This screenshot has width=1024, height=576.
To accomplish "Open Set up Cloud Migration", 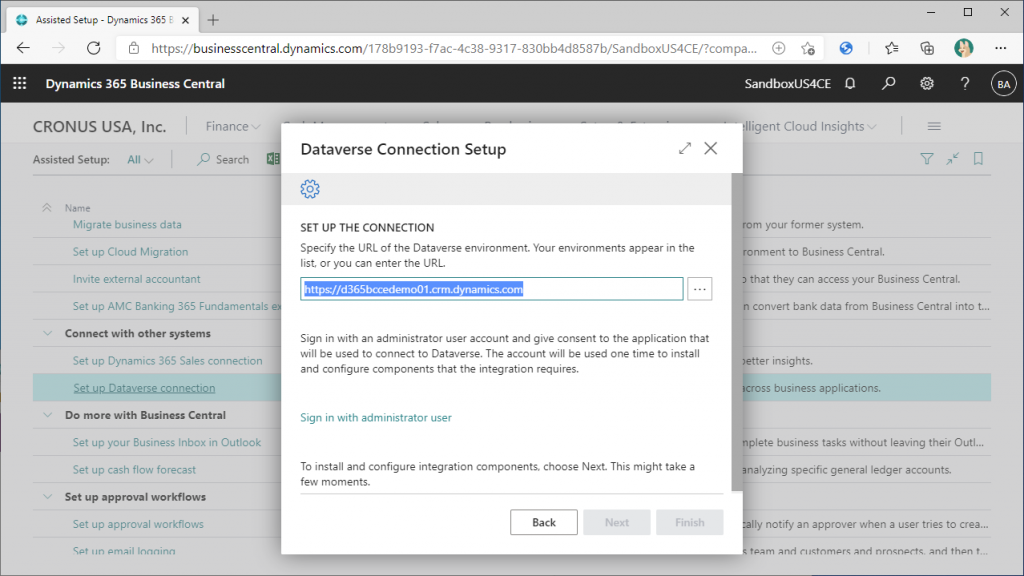I will point(131,251).
